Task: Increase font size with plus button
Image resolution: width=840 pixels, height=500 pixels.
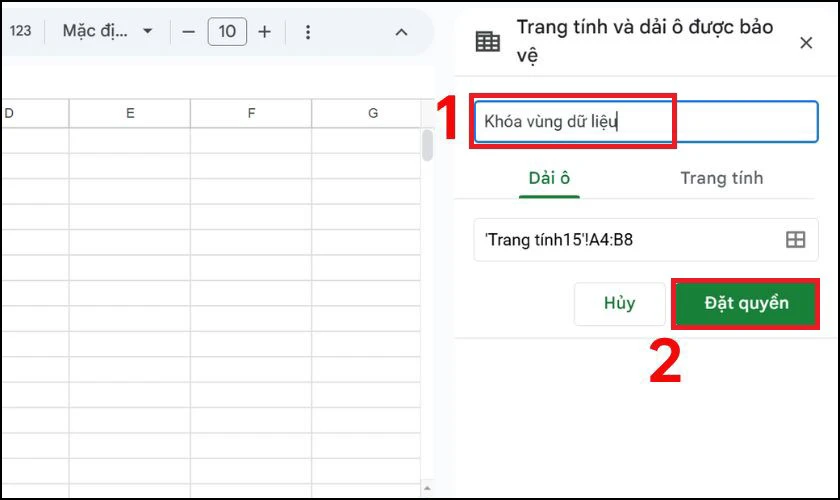Action: pyautogui.click(x=264, y=32)
